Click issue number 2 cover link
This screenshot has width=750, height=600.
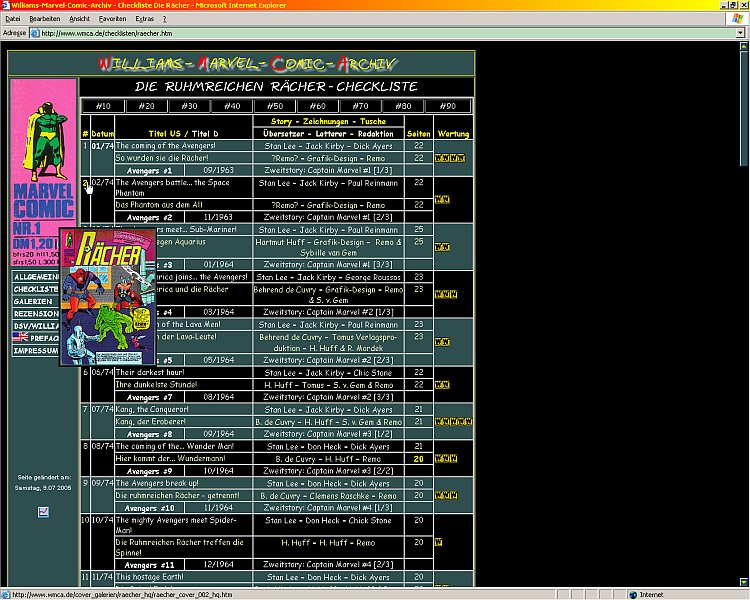(85, 183)
